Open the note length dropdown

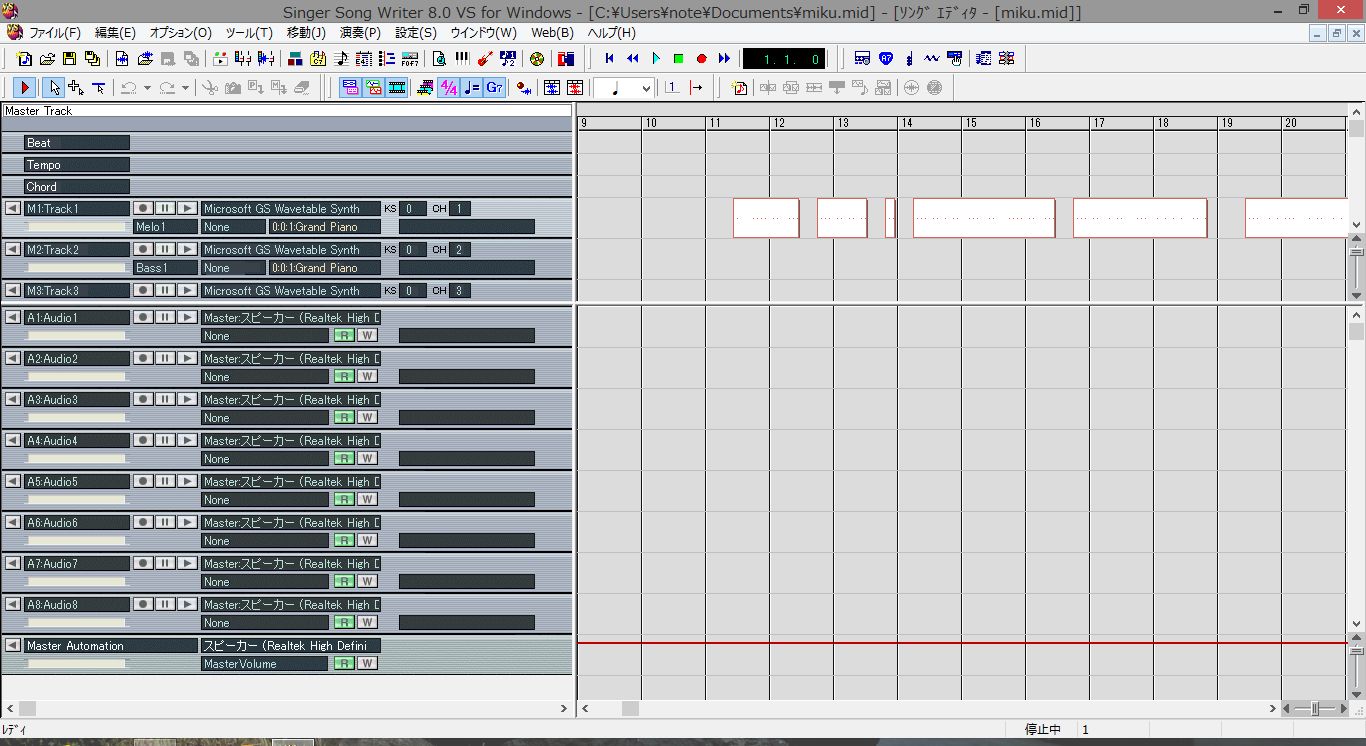tap(646, 88)
